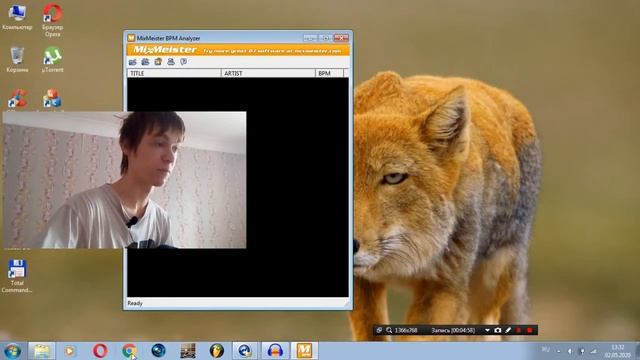
Task: Open the film-strip taskbar application
Action: [x=188, y=351]
